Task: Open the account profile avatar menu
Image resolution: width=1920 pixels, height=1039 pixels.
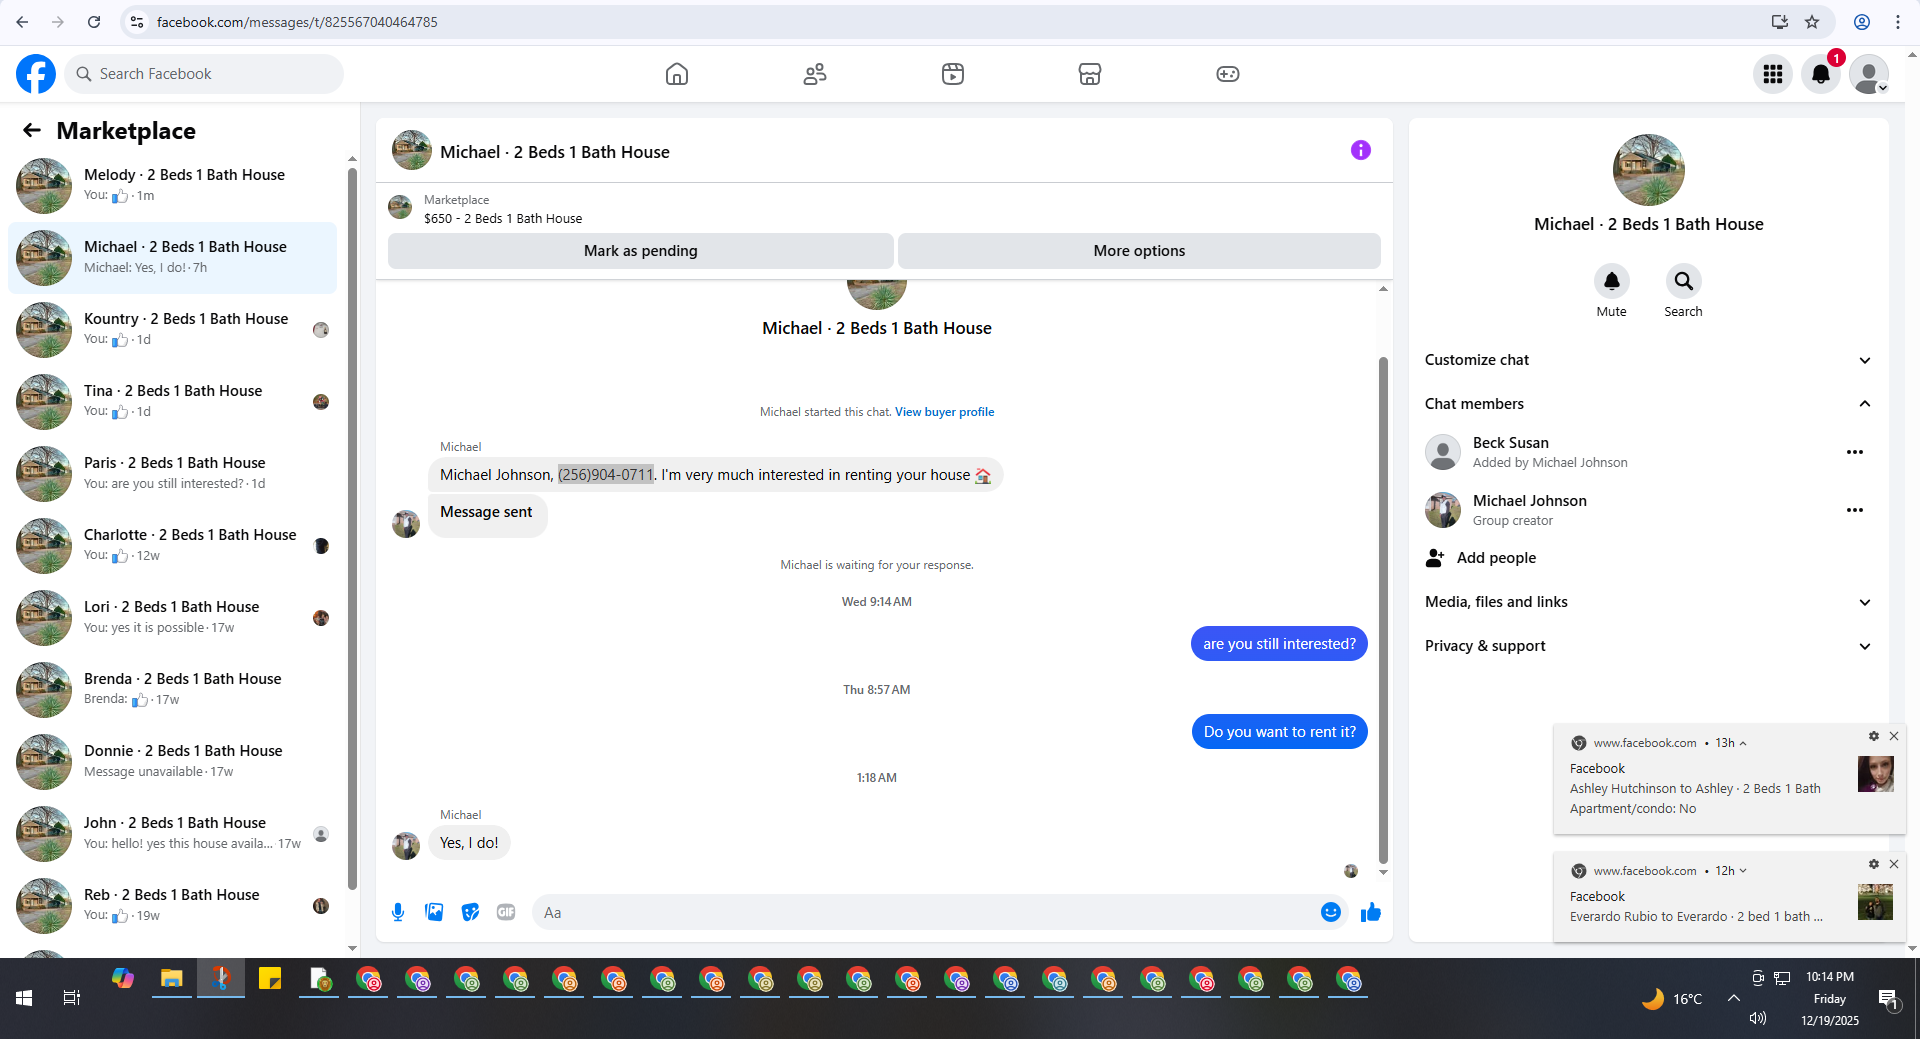Action: point(1869,74)
